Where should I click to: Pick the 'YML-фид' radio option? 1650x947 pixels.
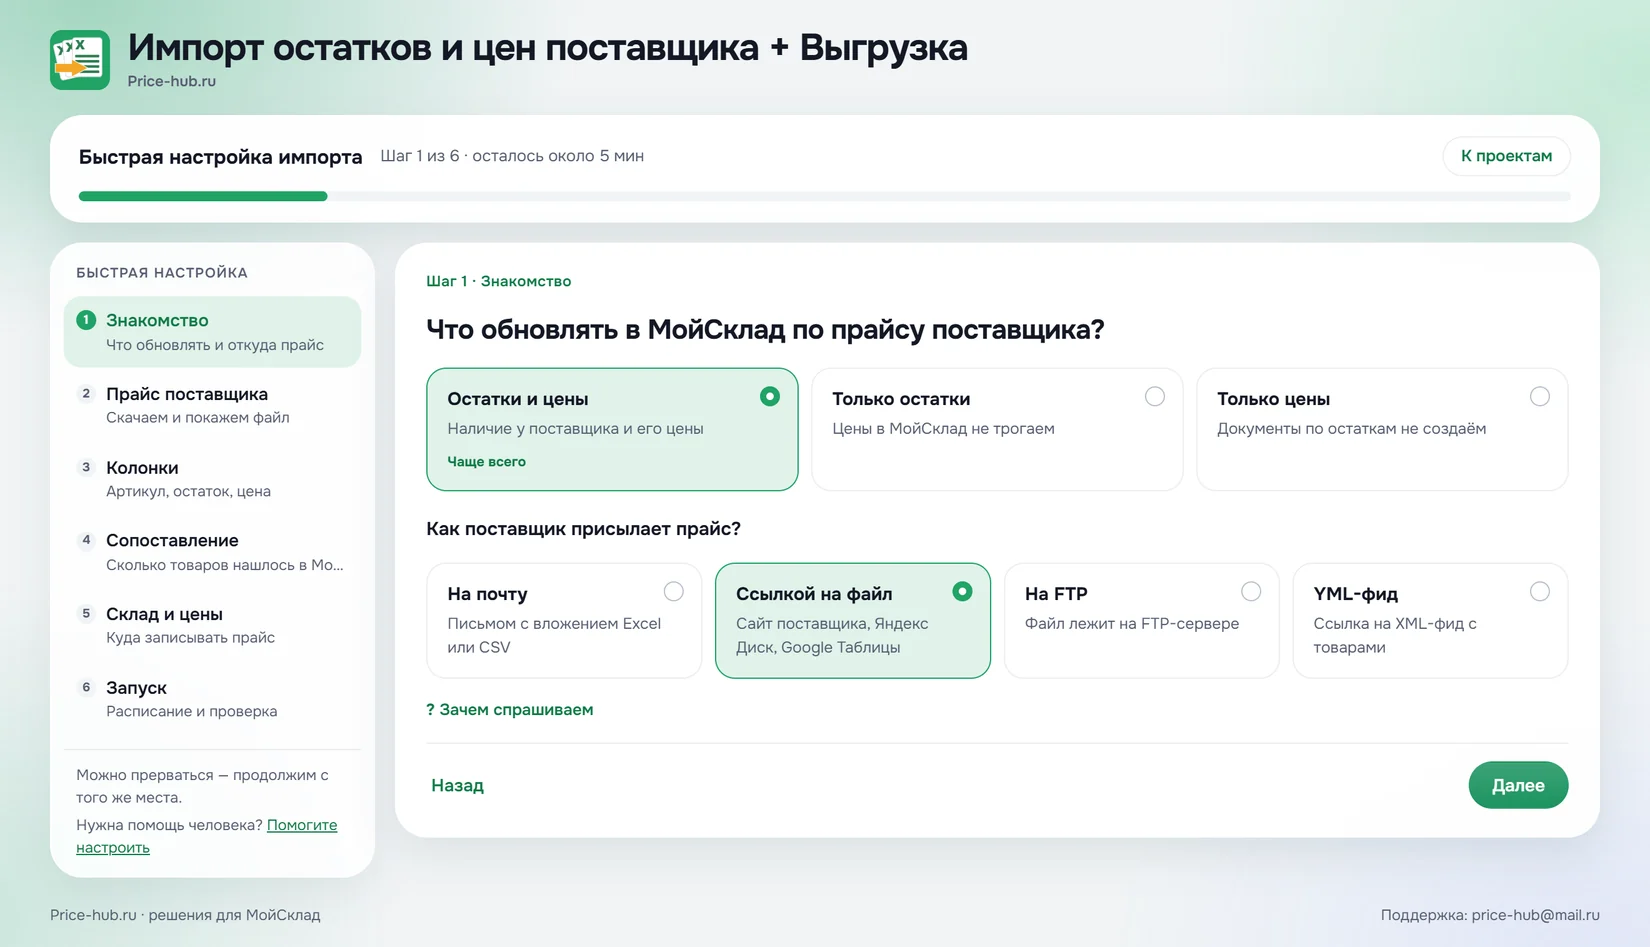click(1430, 621)
